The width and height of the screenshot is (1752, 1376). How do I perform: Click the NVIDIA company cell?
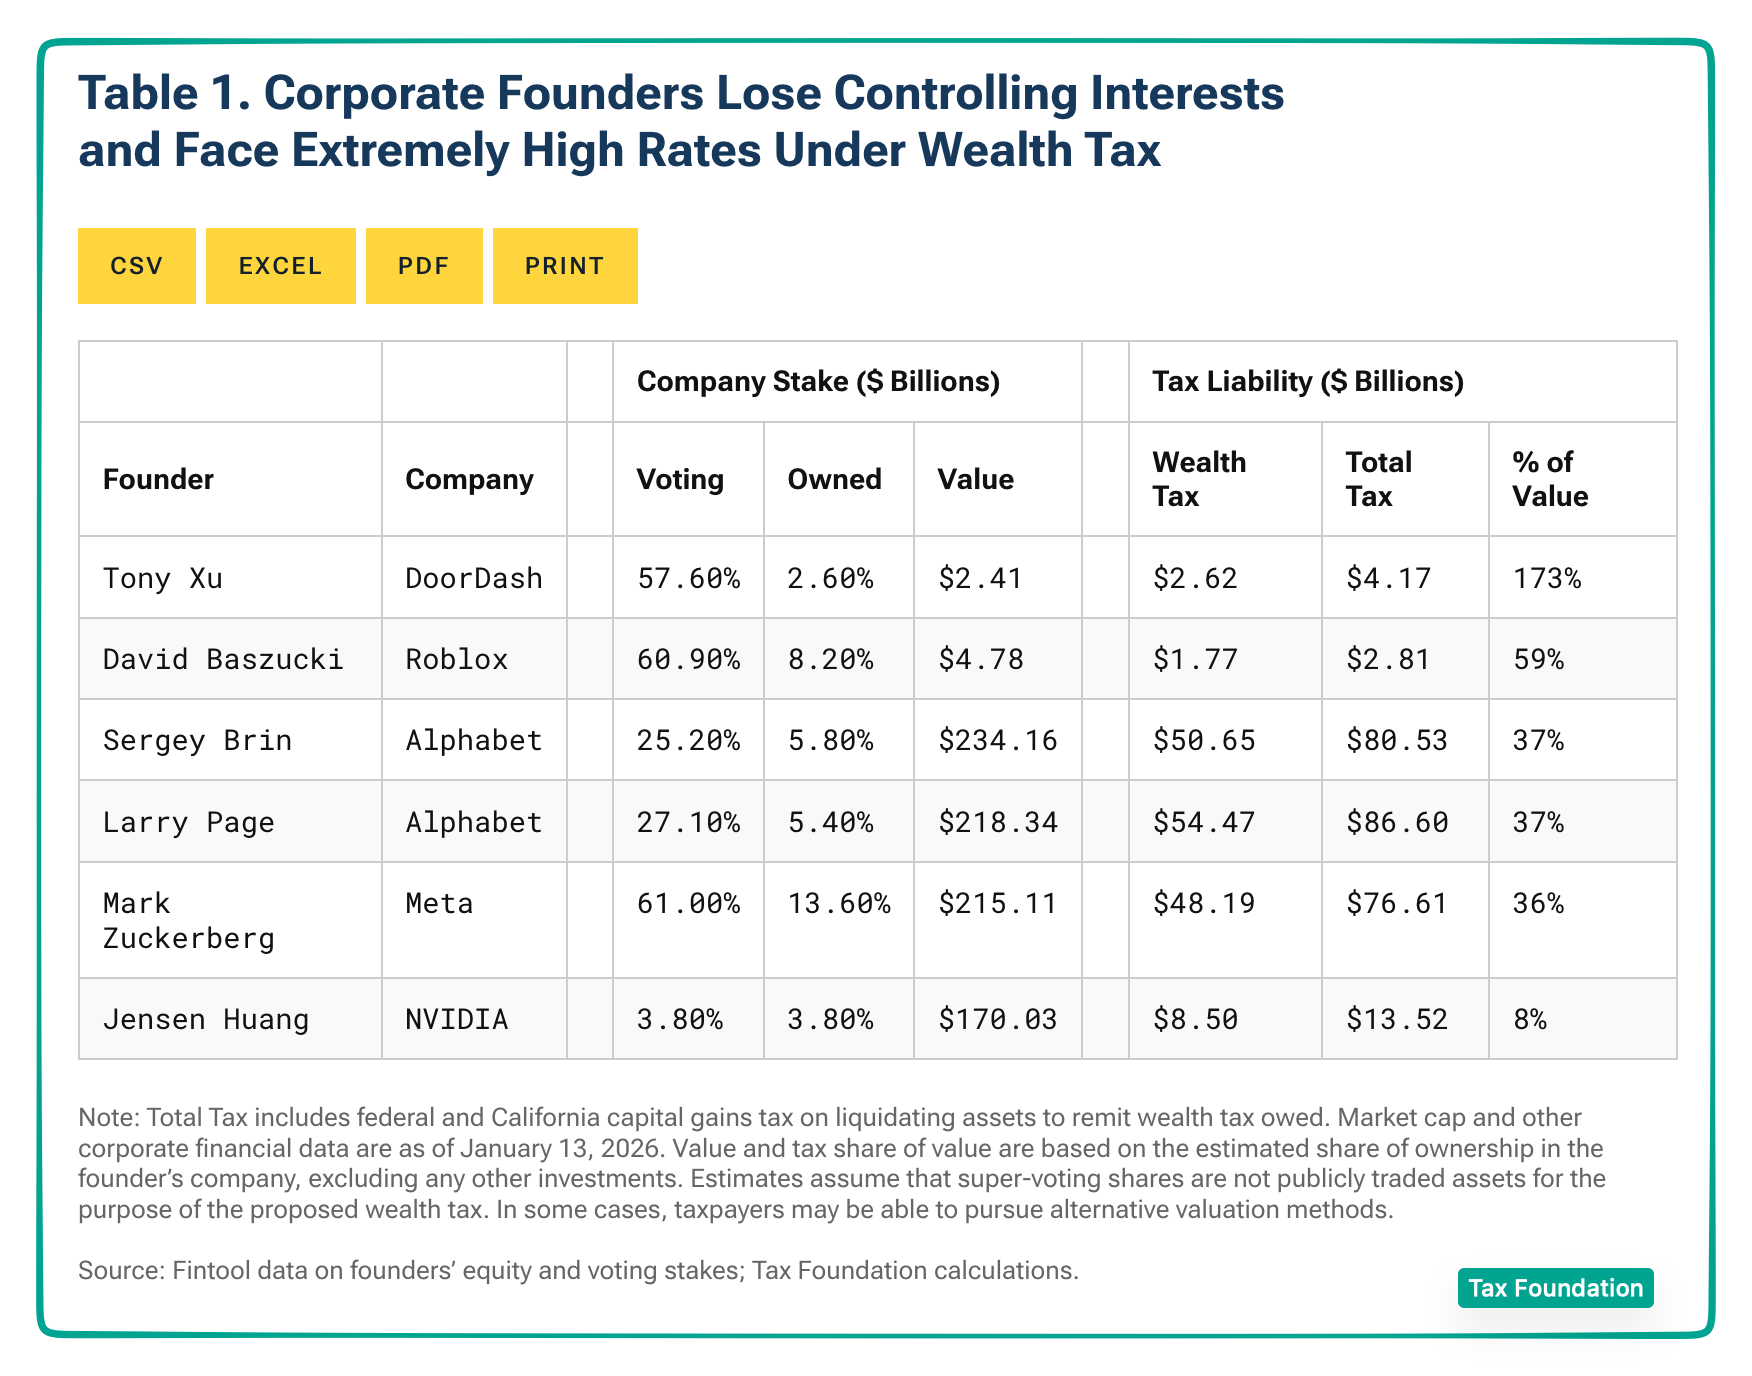point(457,1019)
